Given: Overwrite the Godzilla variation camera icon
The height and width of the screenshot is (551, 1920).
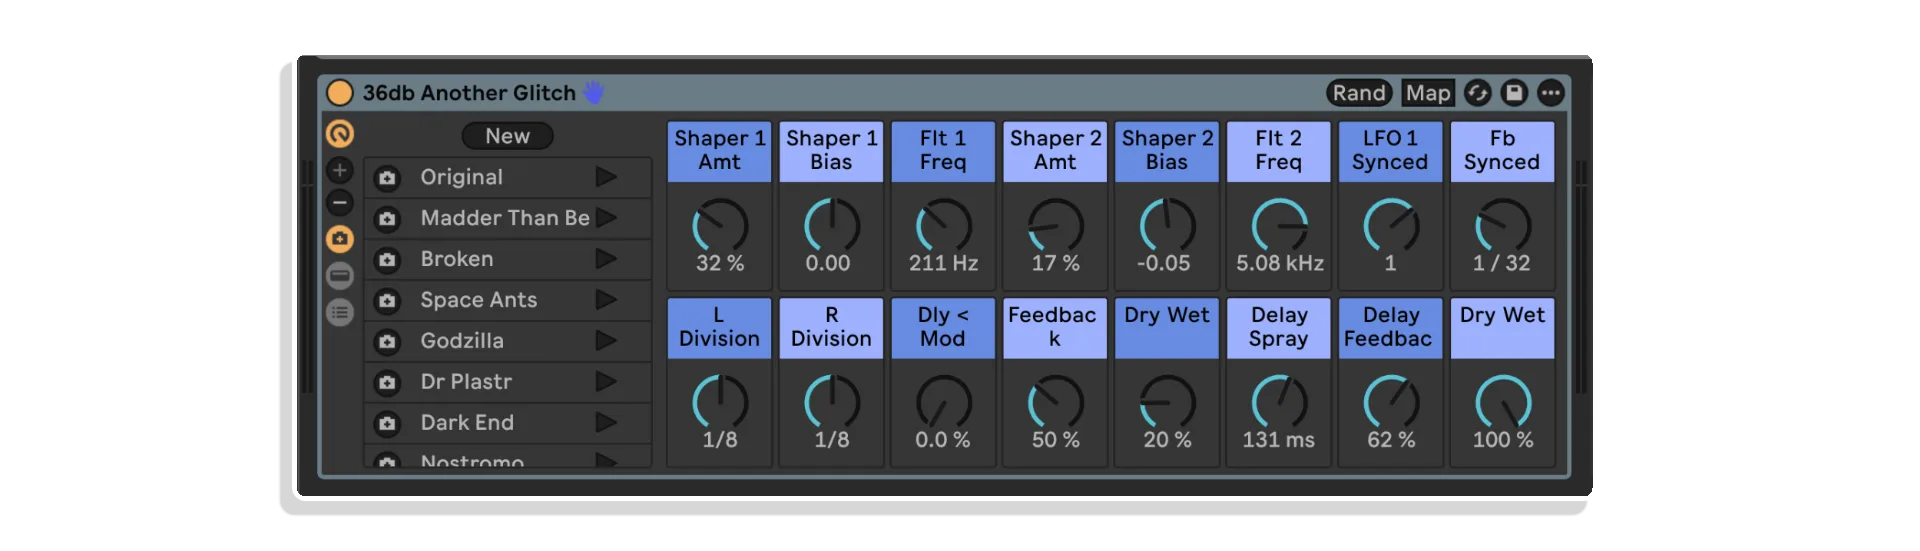Looking at the screenshot, I should [x=387, y=342].
